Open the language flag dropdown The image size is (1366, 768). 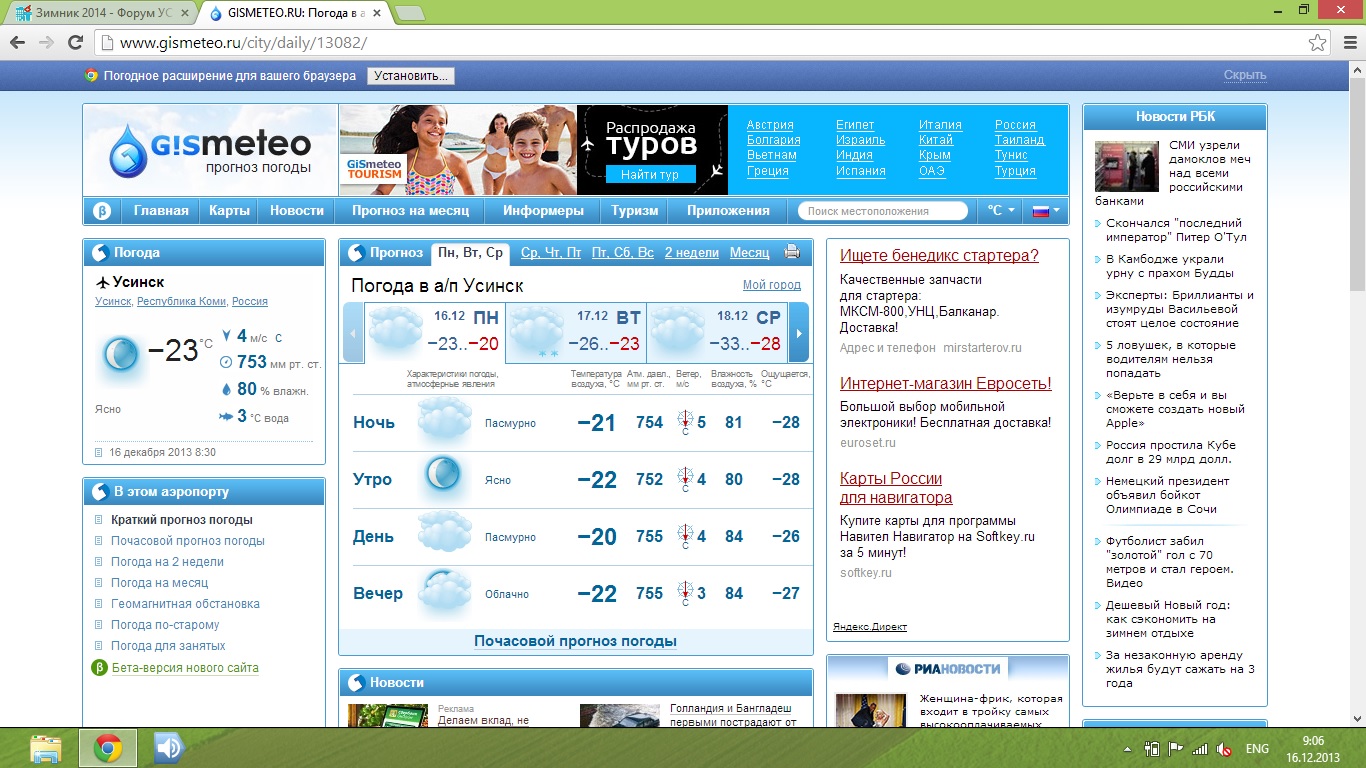(1046, 211)
